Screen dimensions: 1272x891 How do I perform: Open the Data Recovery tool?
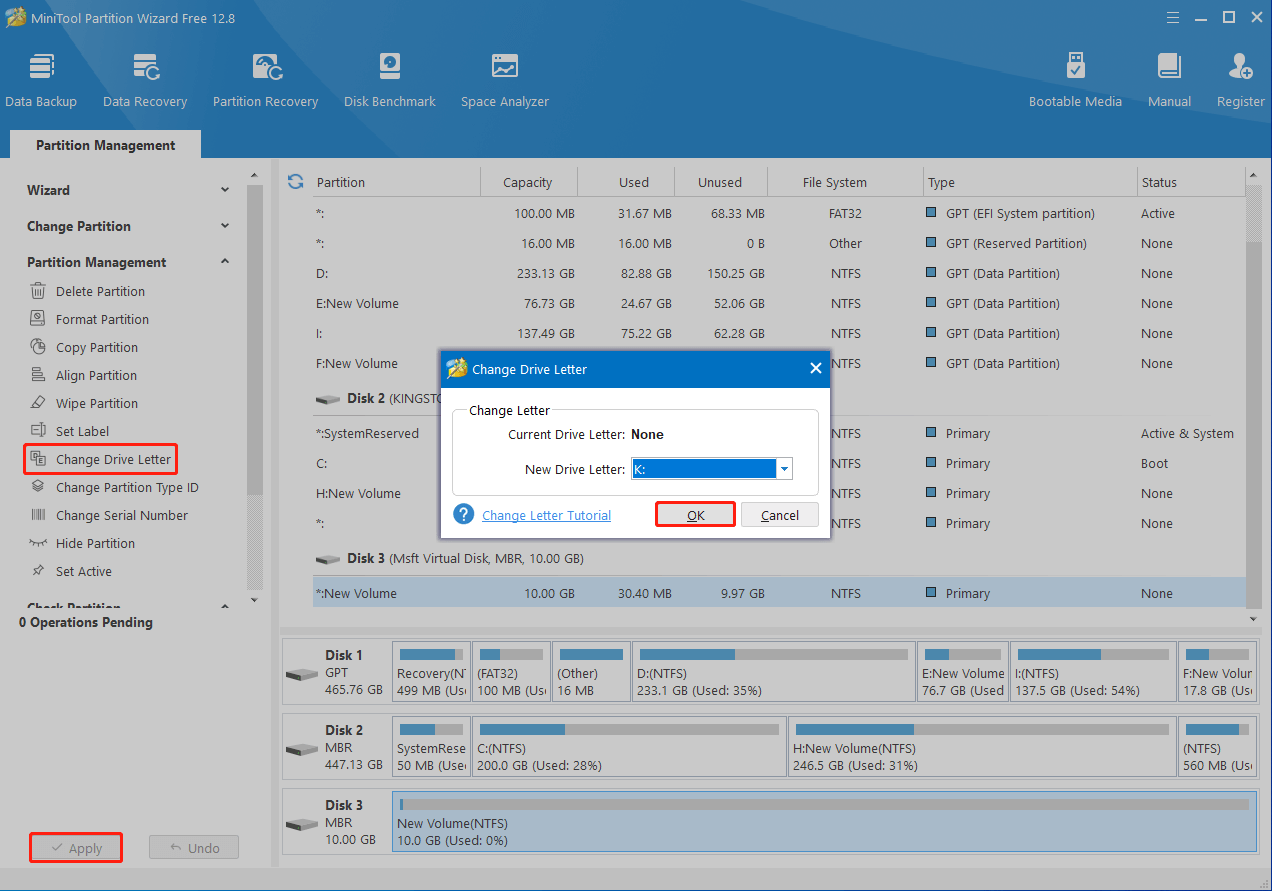point(145,78)
